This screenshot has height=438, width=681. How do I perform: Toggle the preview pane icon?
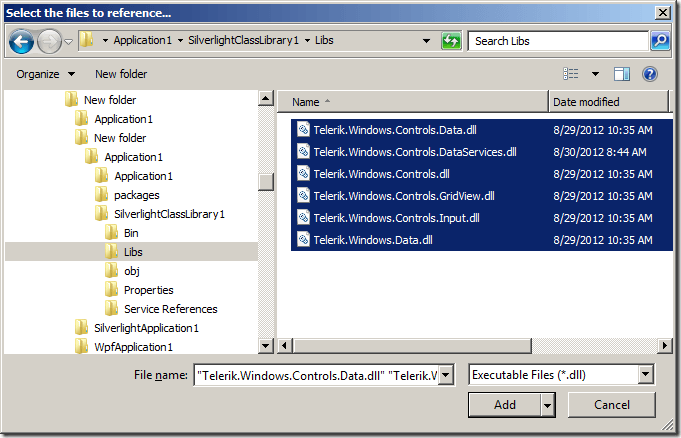point(621,74)
